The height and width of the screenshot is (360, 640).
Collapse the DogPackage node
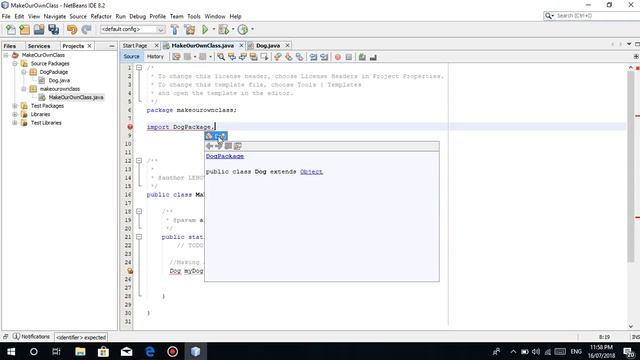point(24,72)
